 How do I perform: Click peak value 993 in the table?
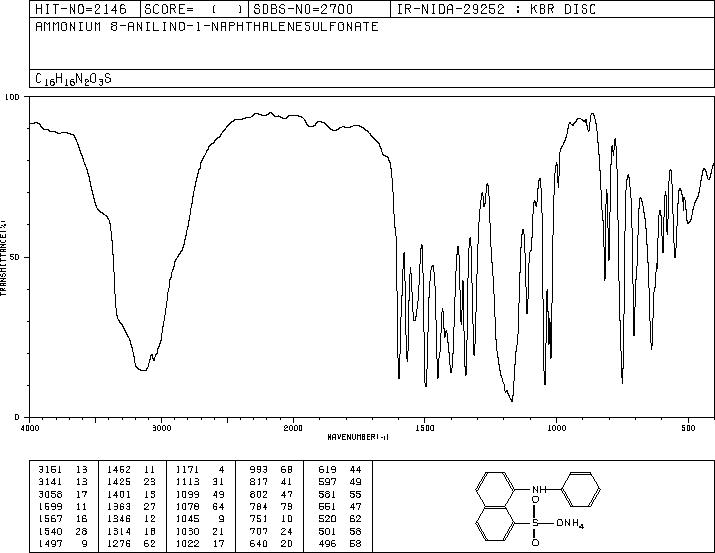259,469
